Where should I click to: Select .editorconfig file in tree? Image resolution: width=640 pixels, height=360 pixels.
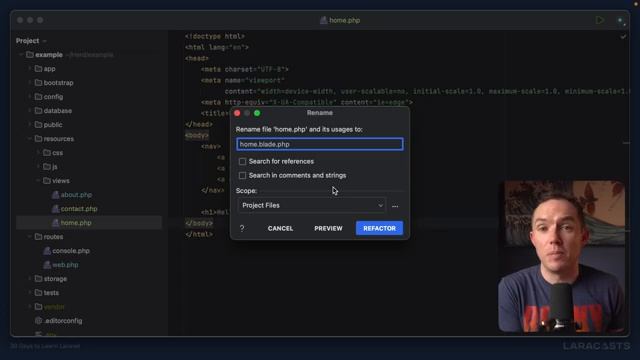click(x=63, y=321)
